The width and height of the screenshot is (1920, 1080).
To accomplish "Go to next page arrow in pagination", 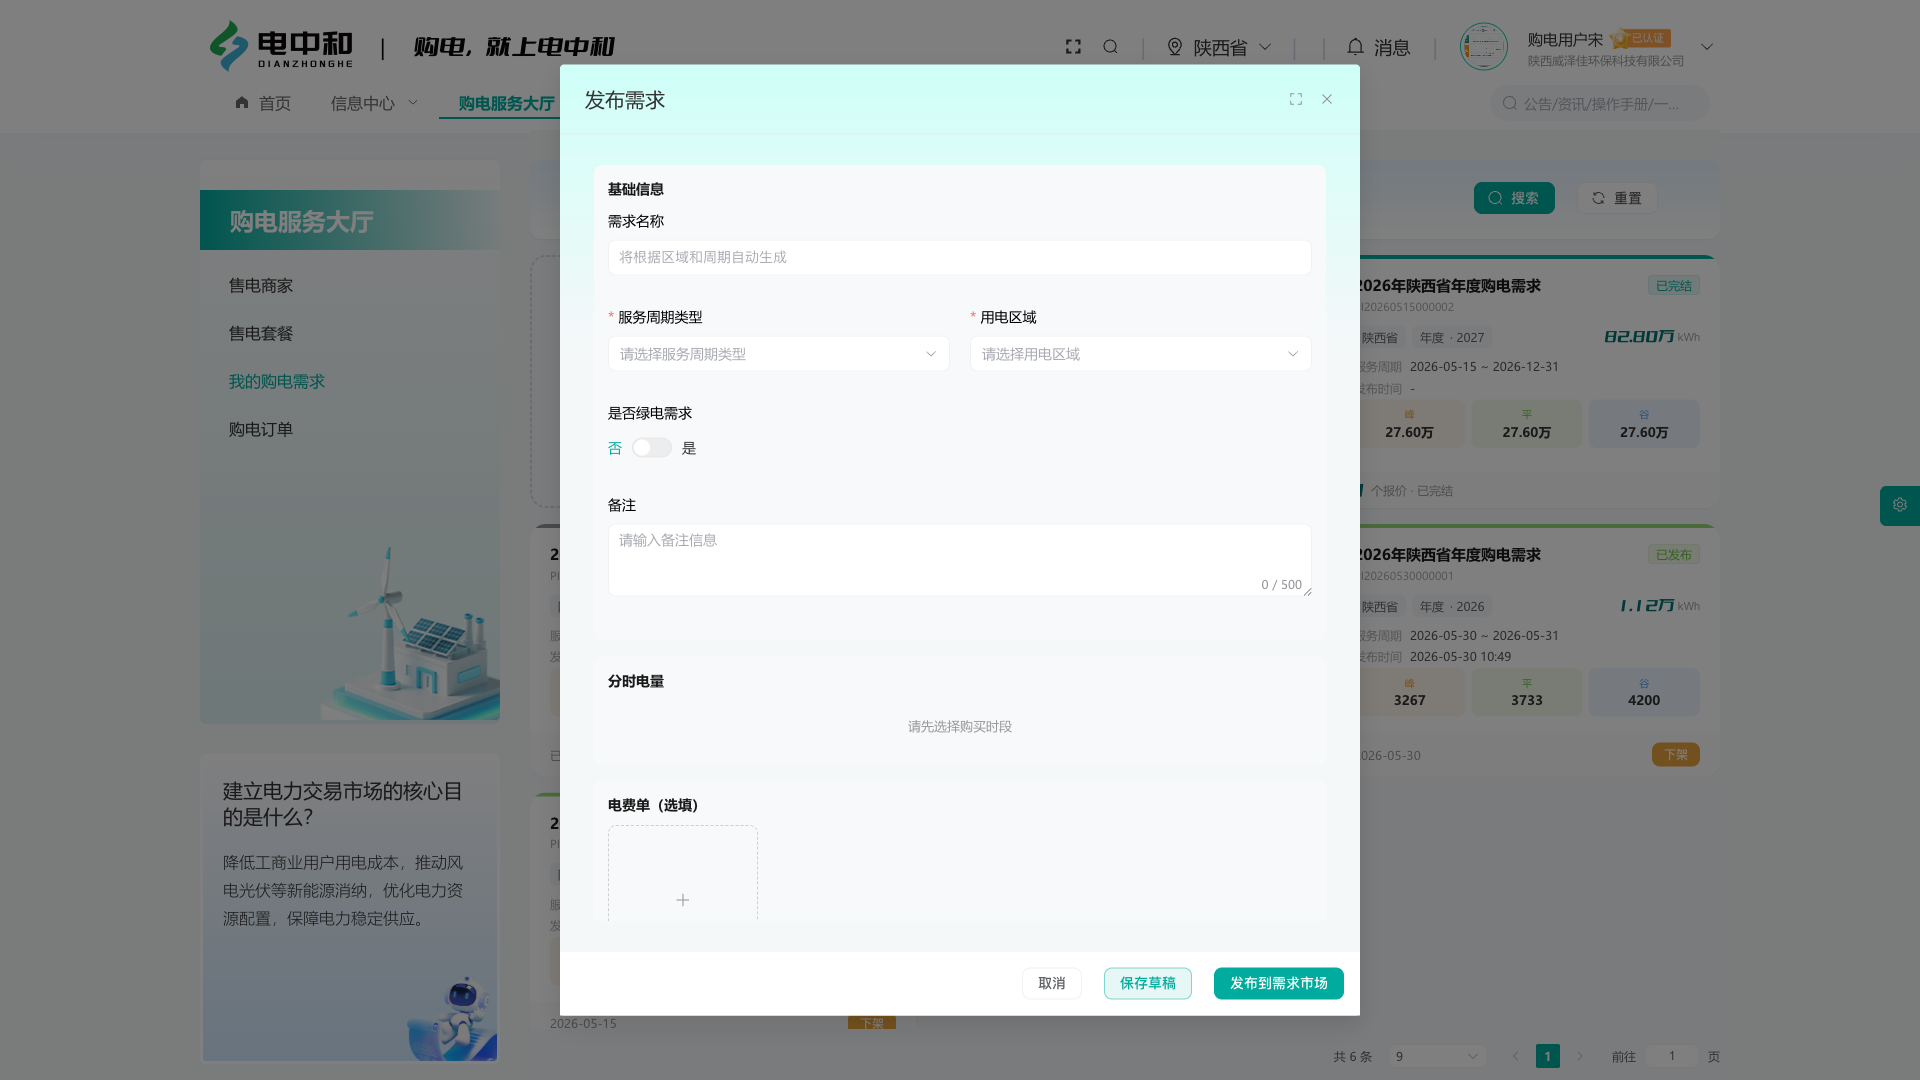I will (1580, 1056).
